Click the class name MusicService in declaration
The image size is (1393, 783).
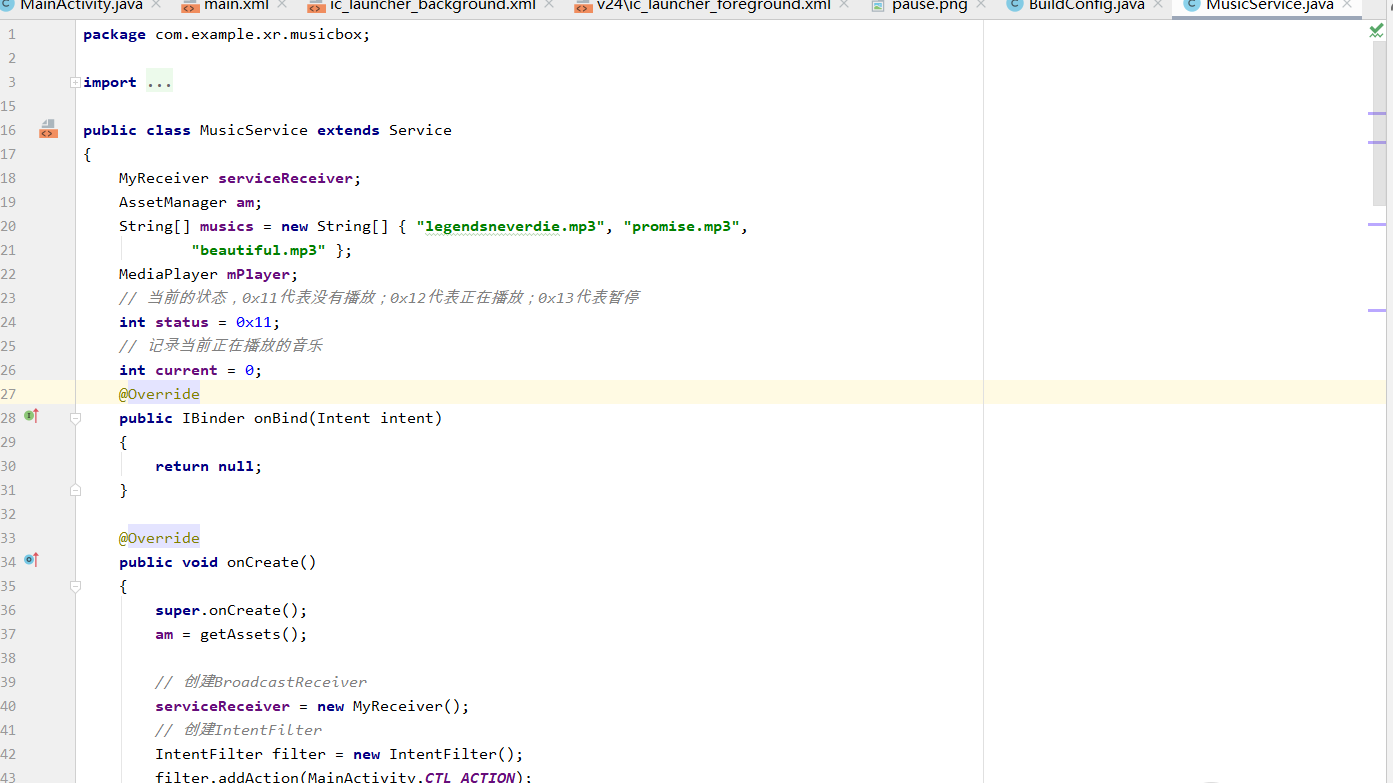tap(254, 130)
